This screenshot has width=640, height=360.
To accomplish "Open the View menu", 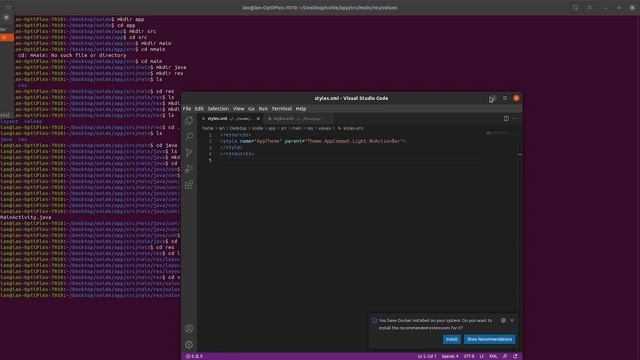I will [238, 109].
